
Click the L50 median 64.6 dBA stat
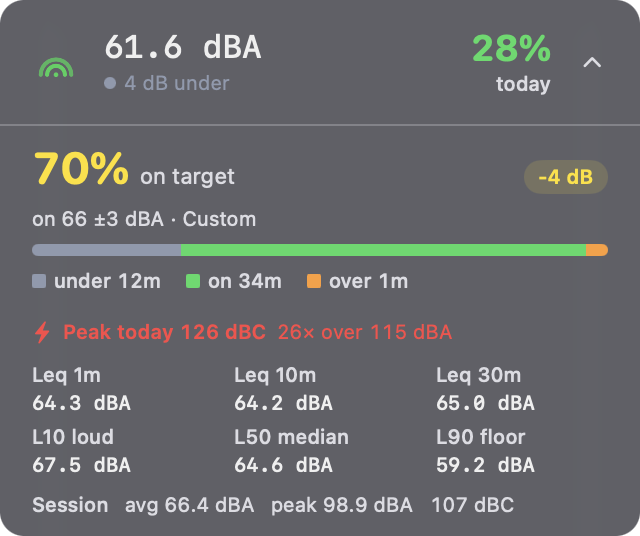[x=291, y=451]
